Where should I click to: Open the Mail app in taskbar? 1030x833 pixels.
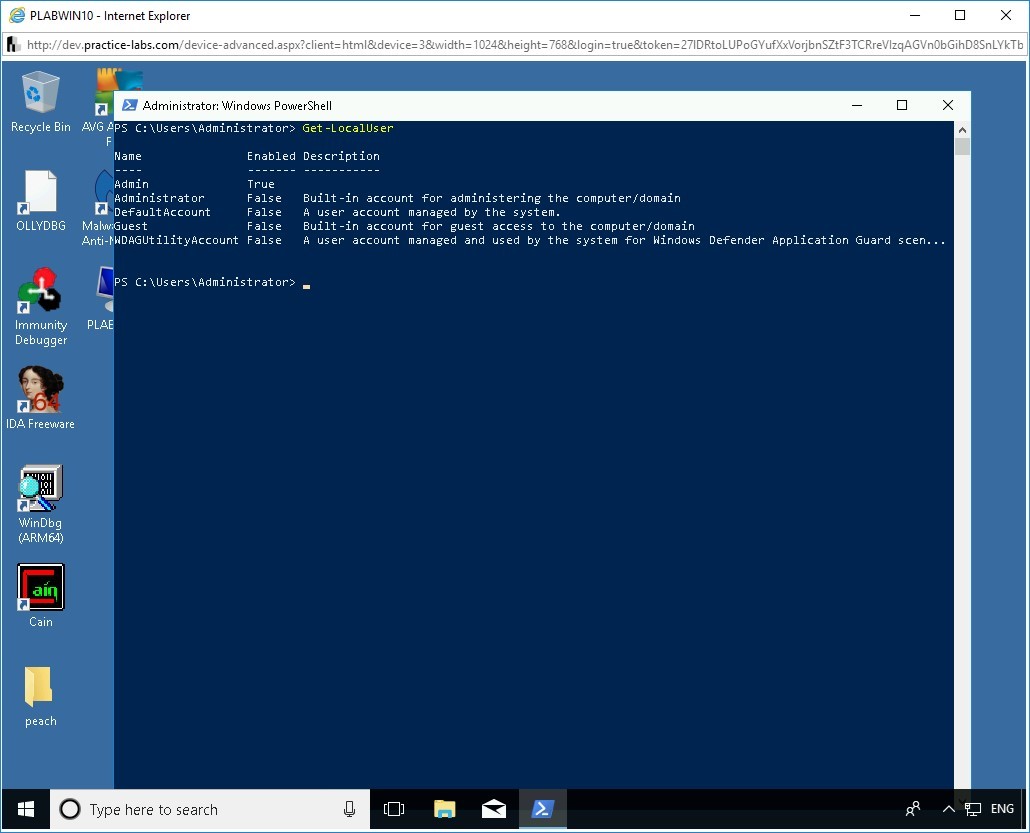(x=494, y=809)
